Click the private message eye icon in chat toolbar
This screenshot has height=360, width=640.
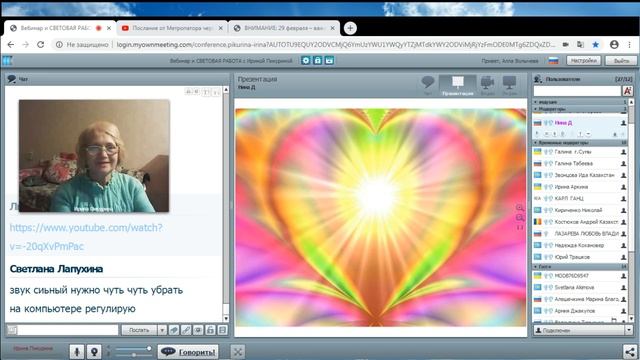(198, 330)
